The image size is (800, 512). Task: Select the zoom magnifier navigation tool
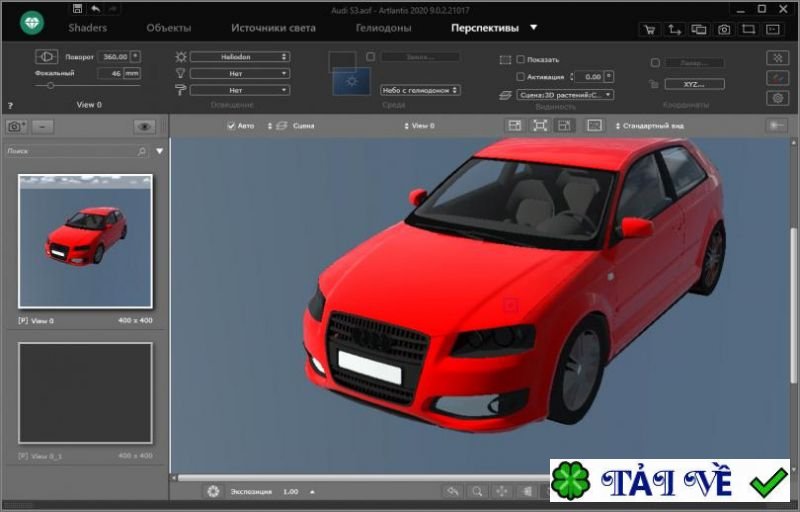coord(478,492)
